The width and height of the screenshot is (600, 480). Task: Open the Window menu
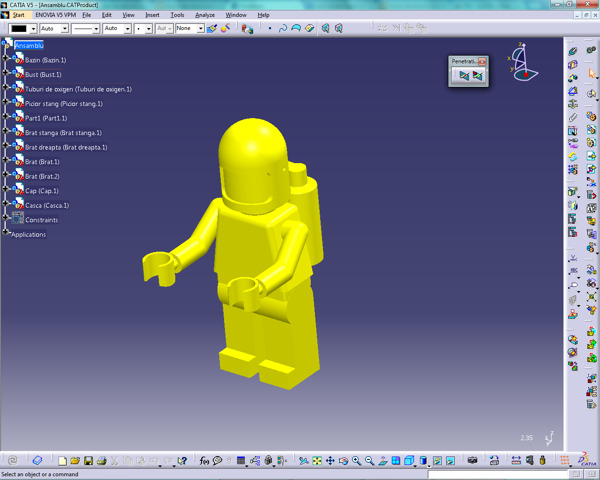(x=236, y=15)
